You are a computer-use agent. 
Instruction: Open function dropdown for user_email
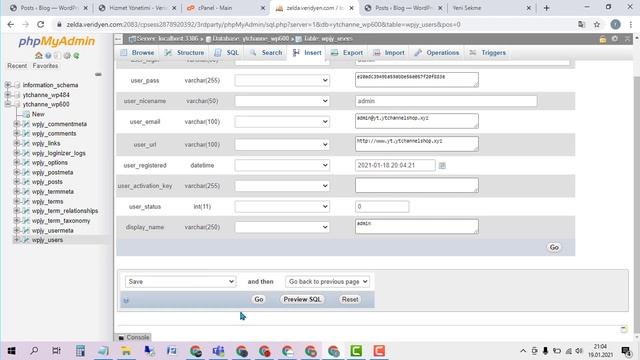(282, 122)
